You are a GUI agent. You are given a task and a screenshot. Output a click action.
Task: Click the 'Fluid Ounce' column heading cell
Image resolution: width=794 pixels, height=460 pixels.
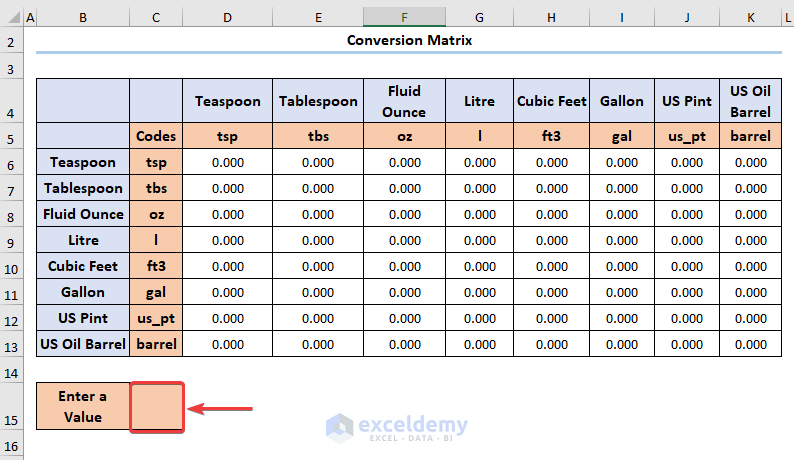[x=405, y=101]
